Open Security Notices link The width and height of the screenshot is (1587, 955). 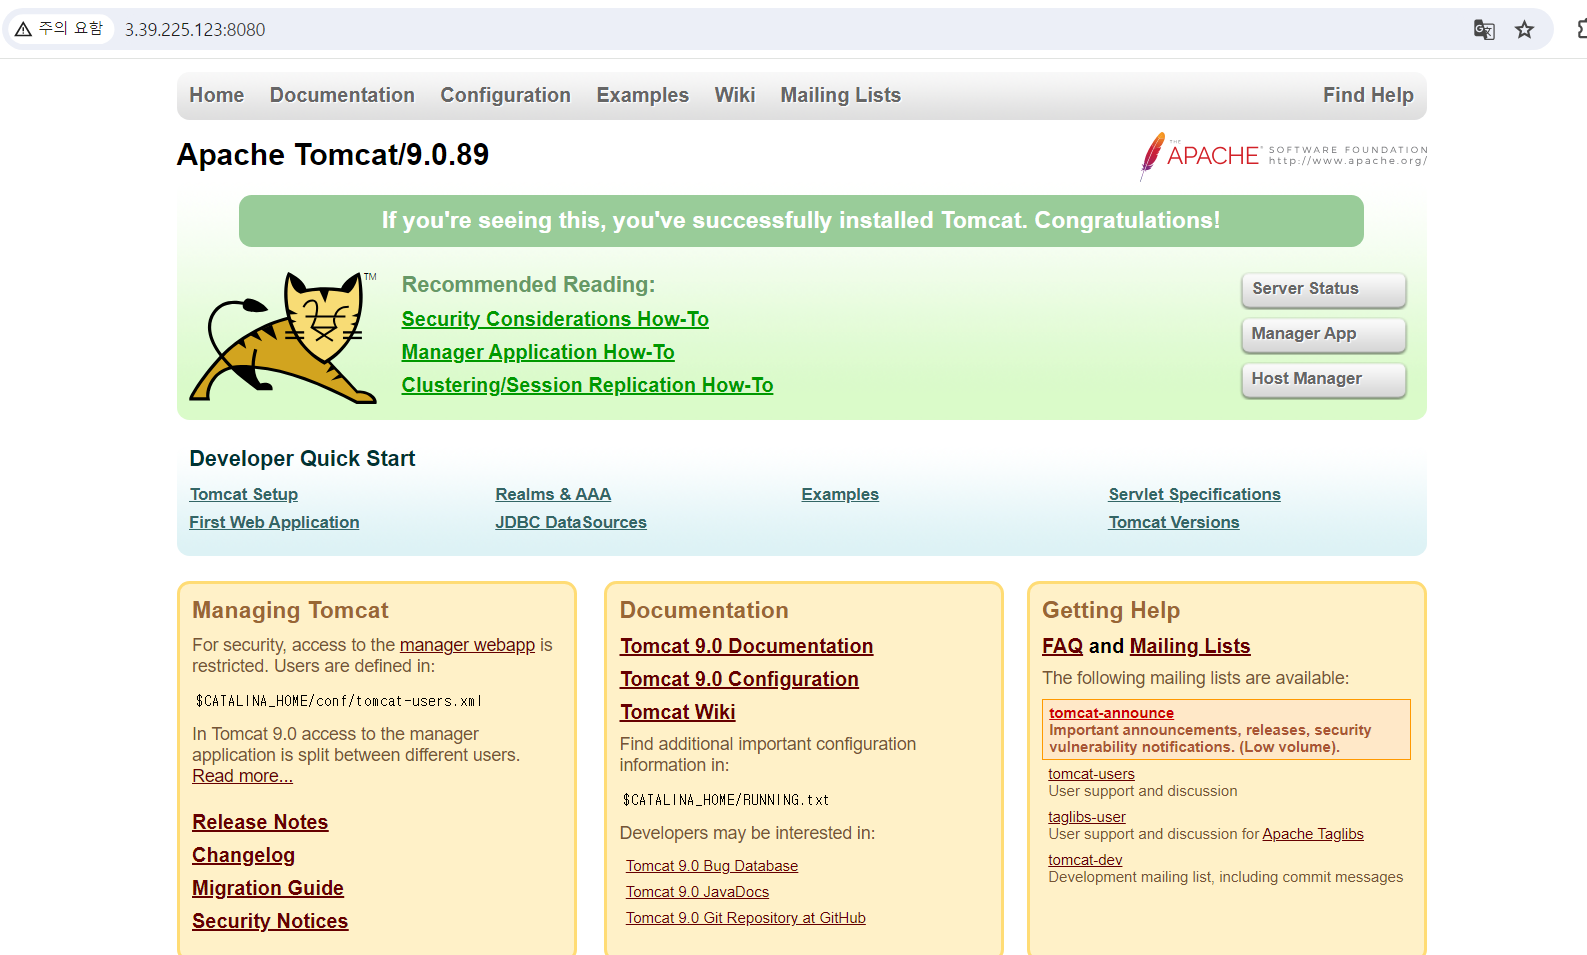tap(270, 921)
